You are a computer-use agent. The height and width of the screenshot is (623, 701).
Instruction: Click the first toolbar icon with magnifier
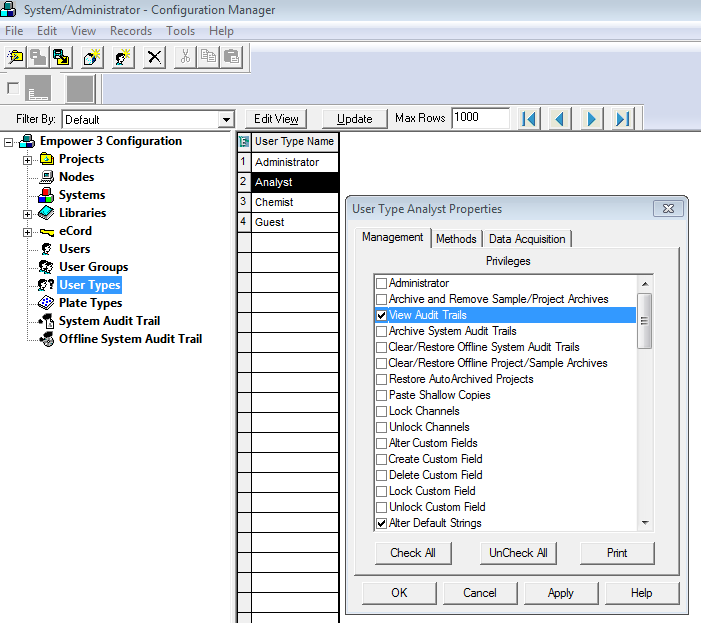15,57
